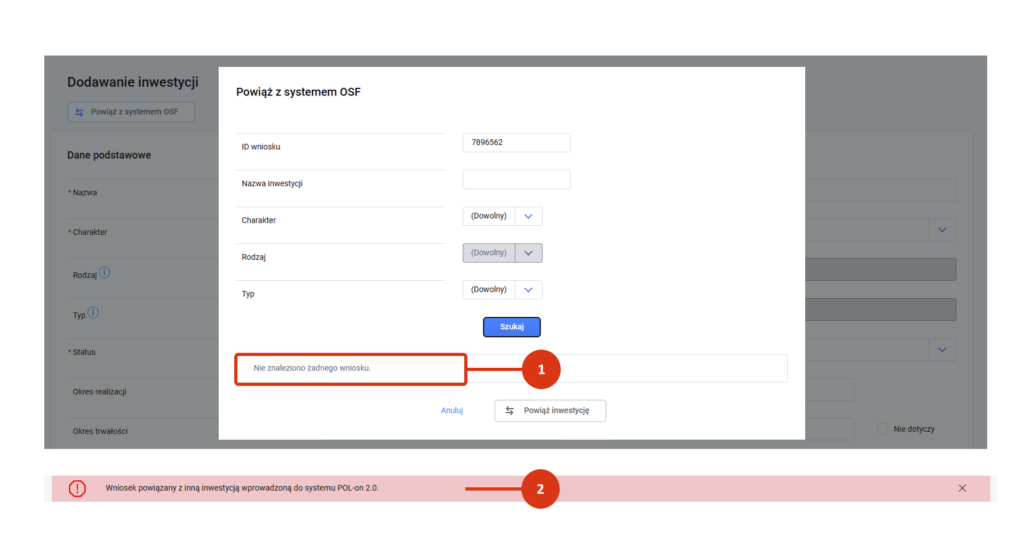Click the error text about POL-on 2.0
The image size is (1024, 553).
(x=242, y=488)
